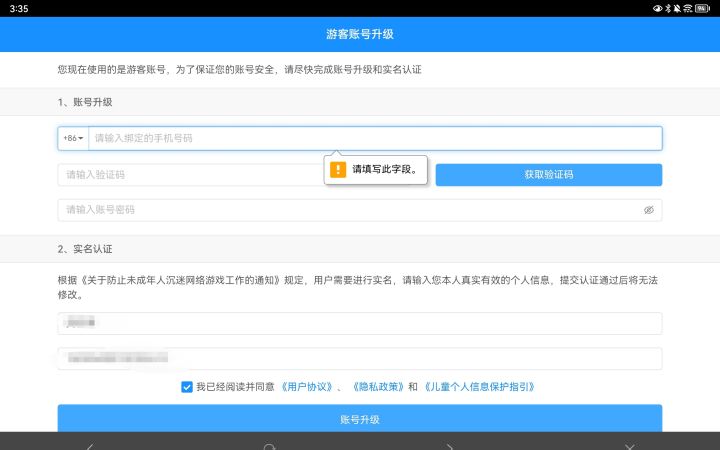
Task: Click the 请填写此字段。 tooltip text
Action: coord(386,169)
